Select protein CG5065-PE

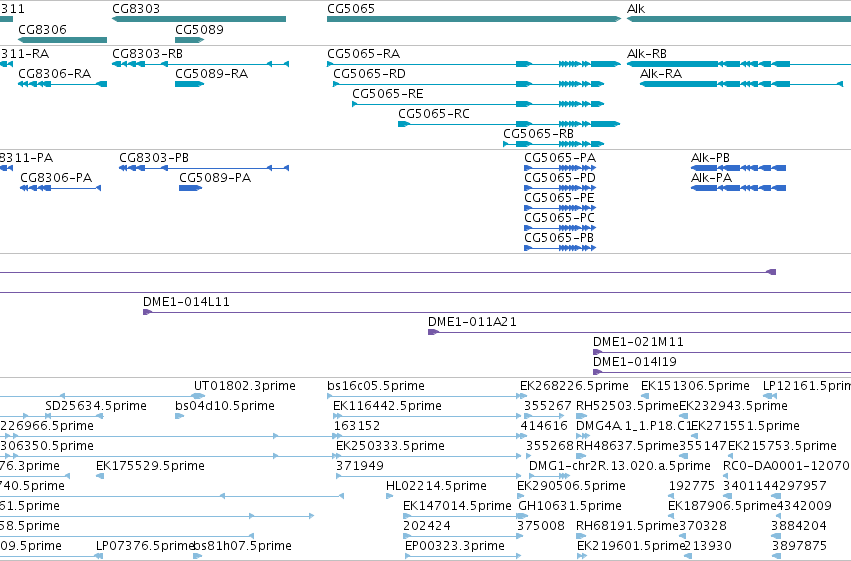click(560, 208)
